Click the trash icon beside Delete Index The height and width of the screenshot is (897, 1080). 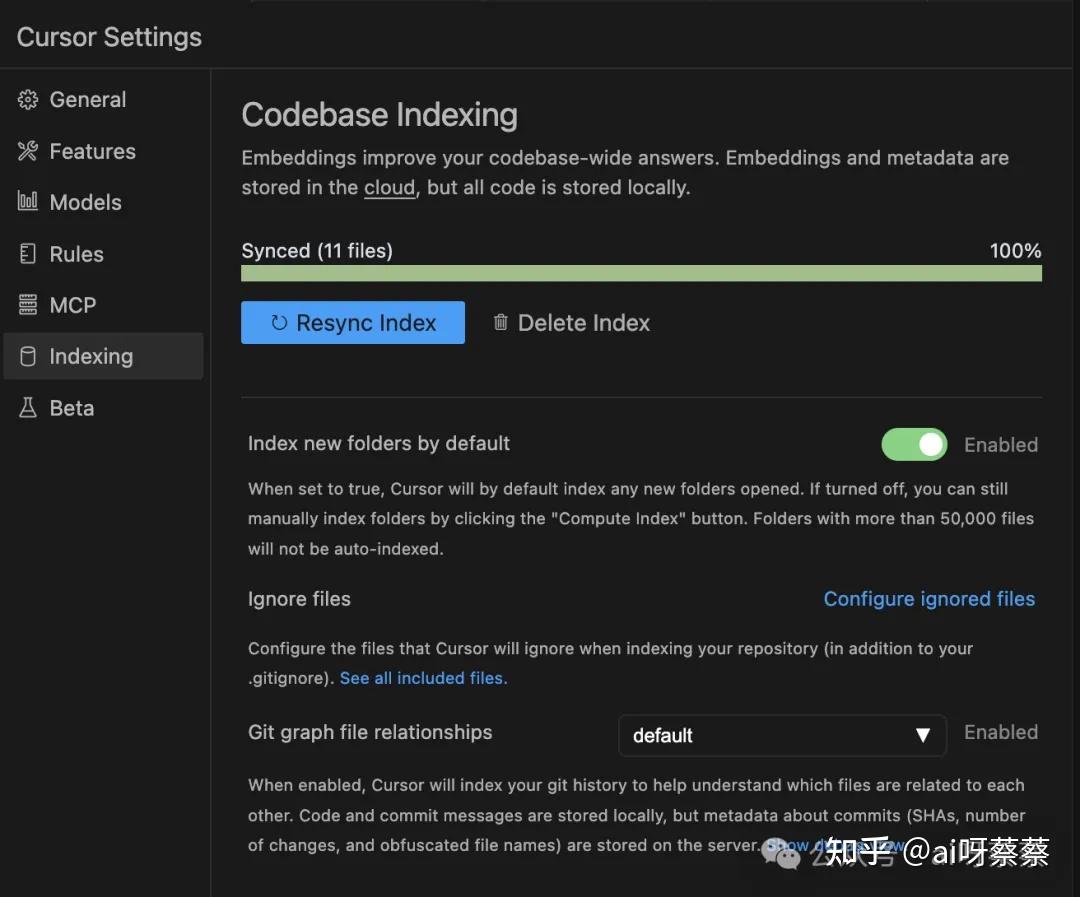(501, 323)
